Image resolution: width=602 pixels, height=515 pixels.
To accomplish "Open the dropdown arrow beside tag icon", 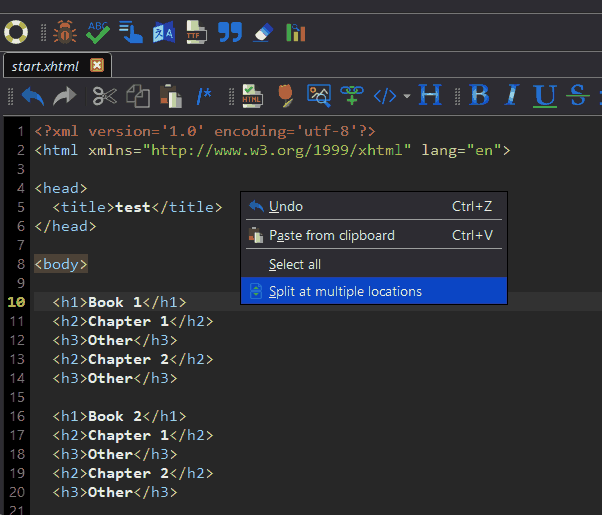I will pyautogui.click(x=407, y=96).
